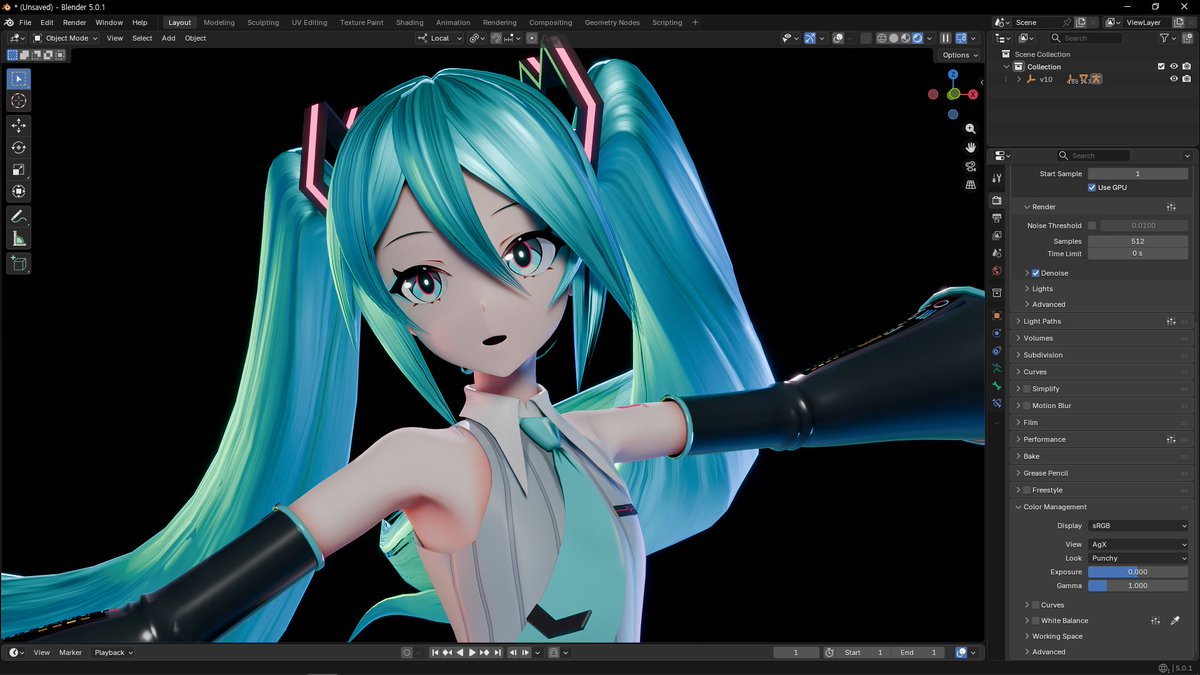The image size is (1200, 675).
Task: Expand the Grease Pencil panel
Action: pos(1103,473)
